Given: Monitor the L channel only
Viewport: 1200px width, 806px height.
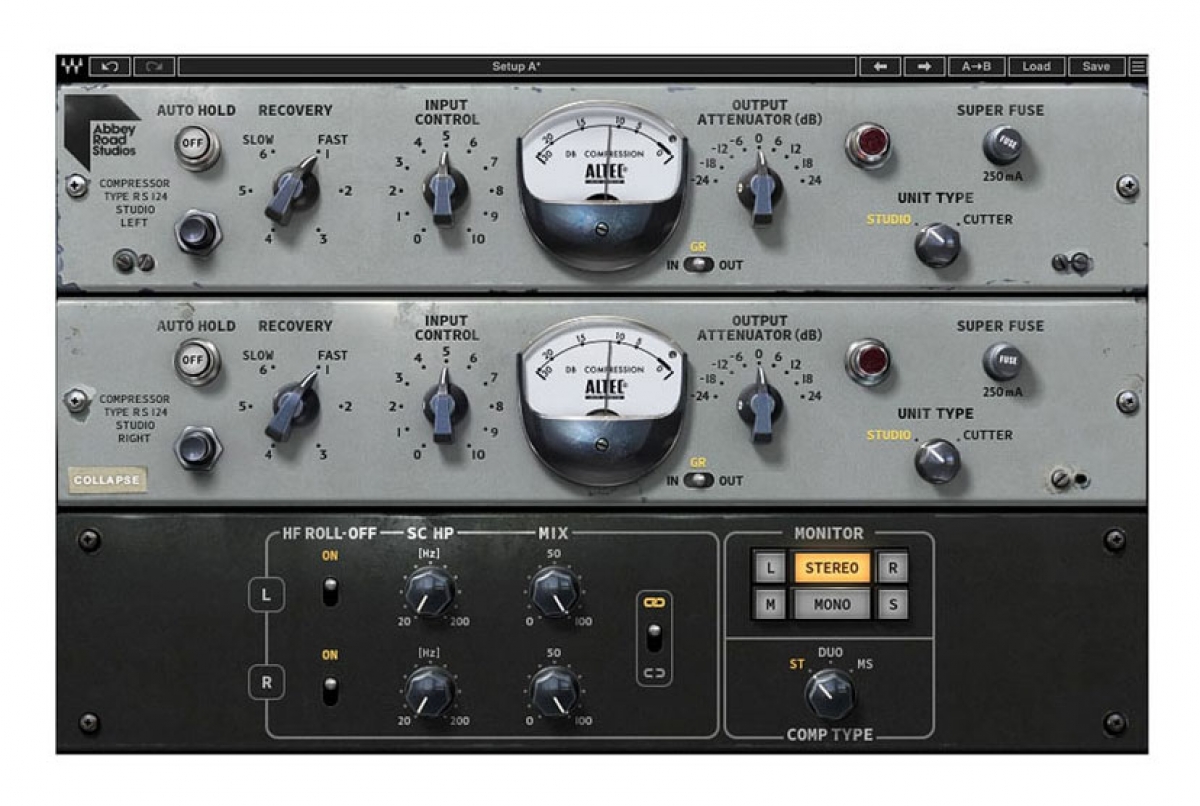Looking at the screenshot, I should 769,568.
